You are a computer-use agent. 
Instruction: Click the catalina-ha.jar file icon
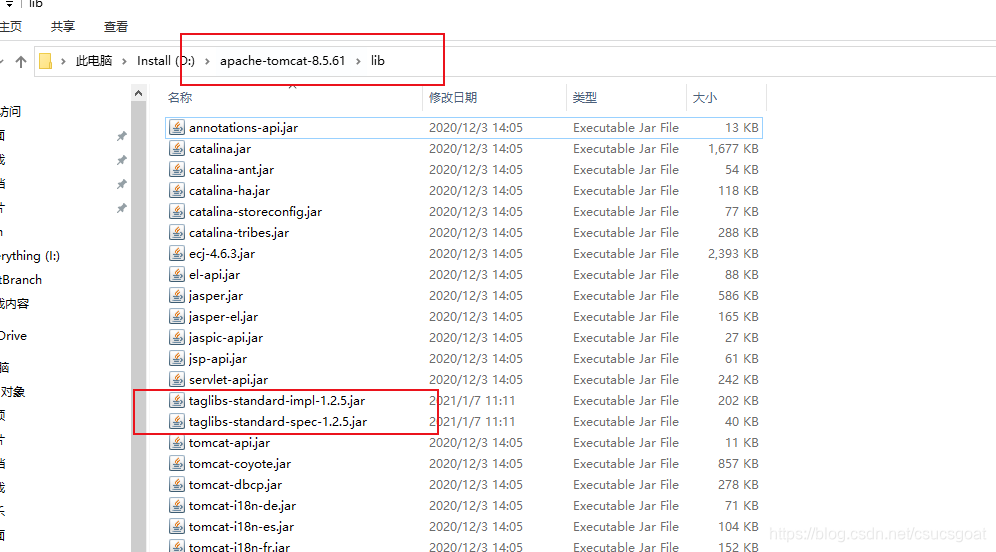click(x=177, y=191)
